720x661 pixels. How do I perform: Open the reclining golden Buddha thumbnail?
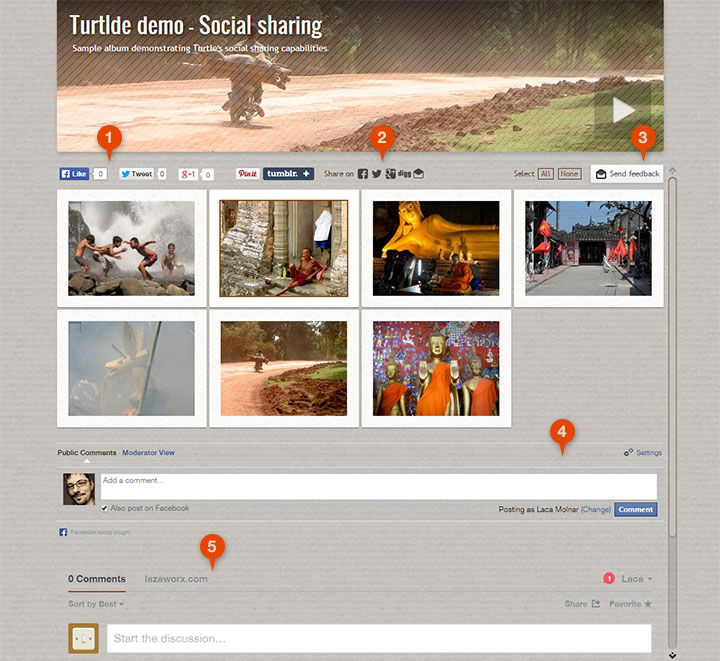click(435, 248)
